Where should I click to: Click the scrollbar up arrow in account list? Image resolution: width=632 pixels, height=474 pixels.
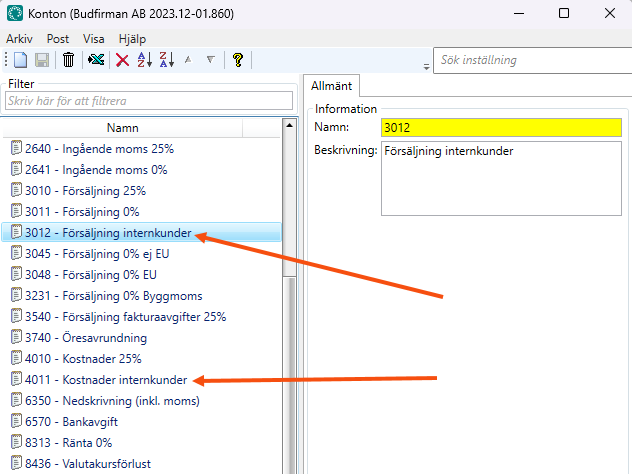[x=289, y=125]
